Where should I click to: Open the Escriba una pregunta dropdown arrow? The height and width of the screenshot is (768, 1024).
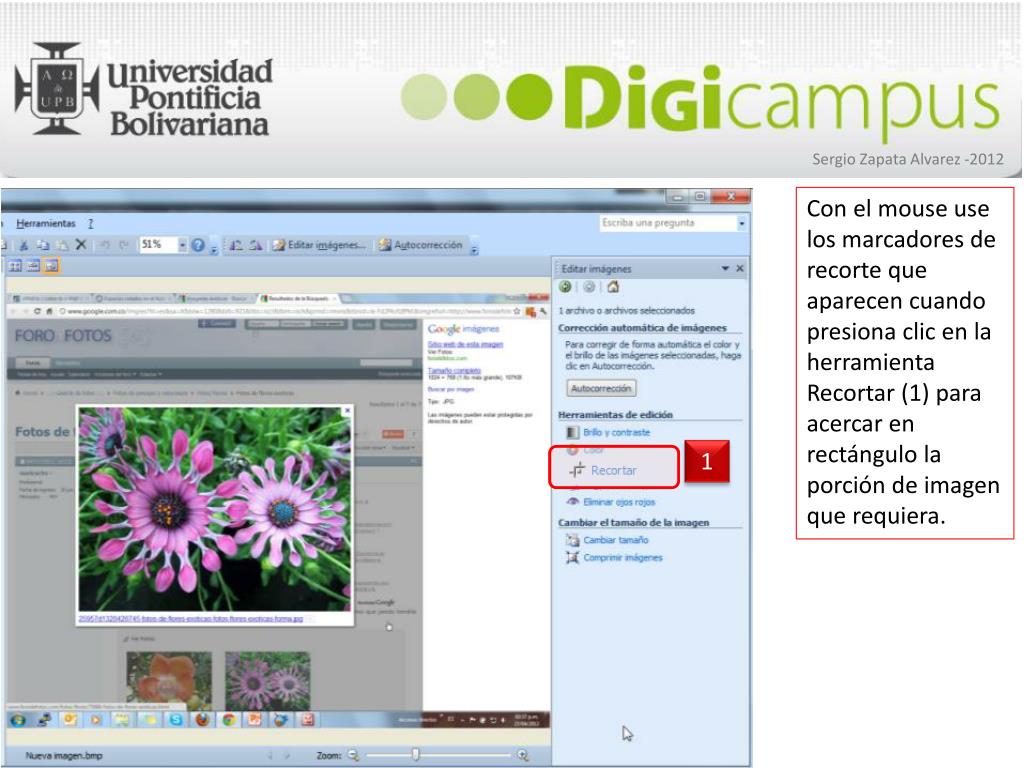[741, 223]
